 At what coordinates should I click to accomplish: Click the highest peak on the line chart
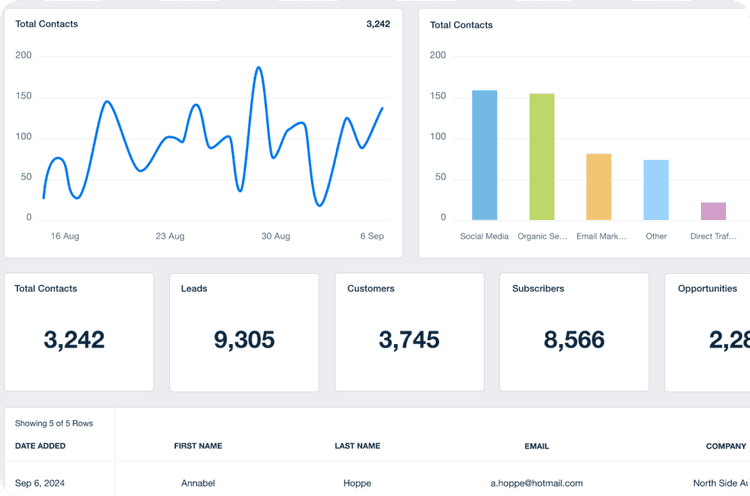point(258,68)
